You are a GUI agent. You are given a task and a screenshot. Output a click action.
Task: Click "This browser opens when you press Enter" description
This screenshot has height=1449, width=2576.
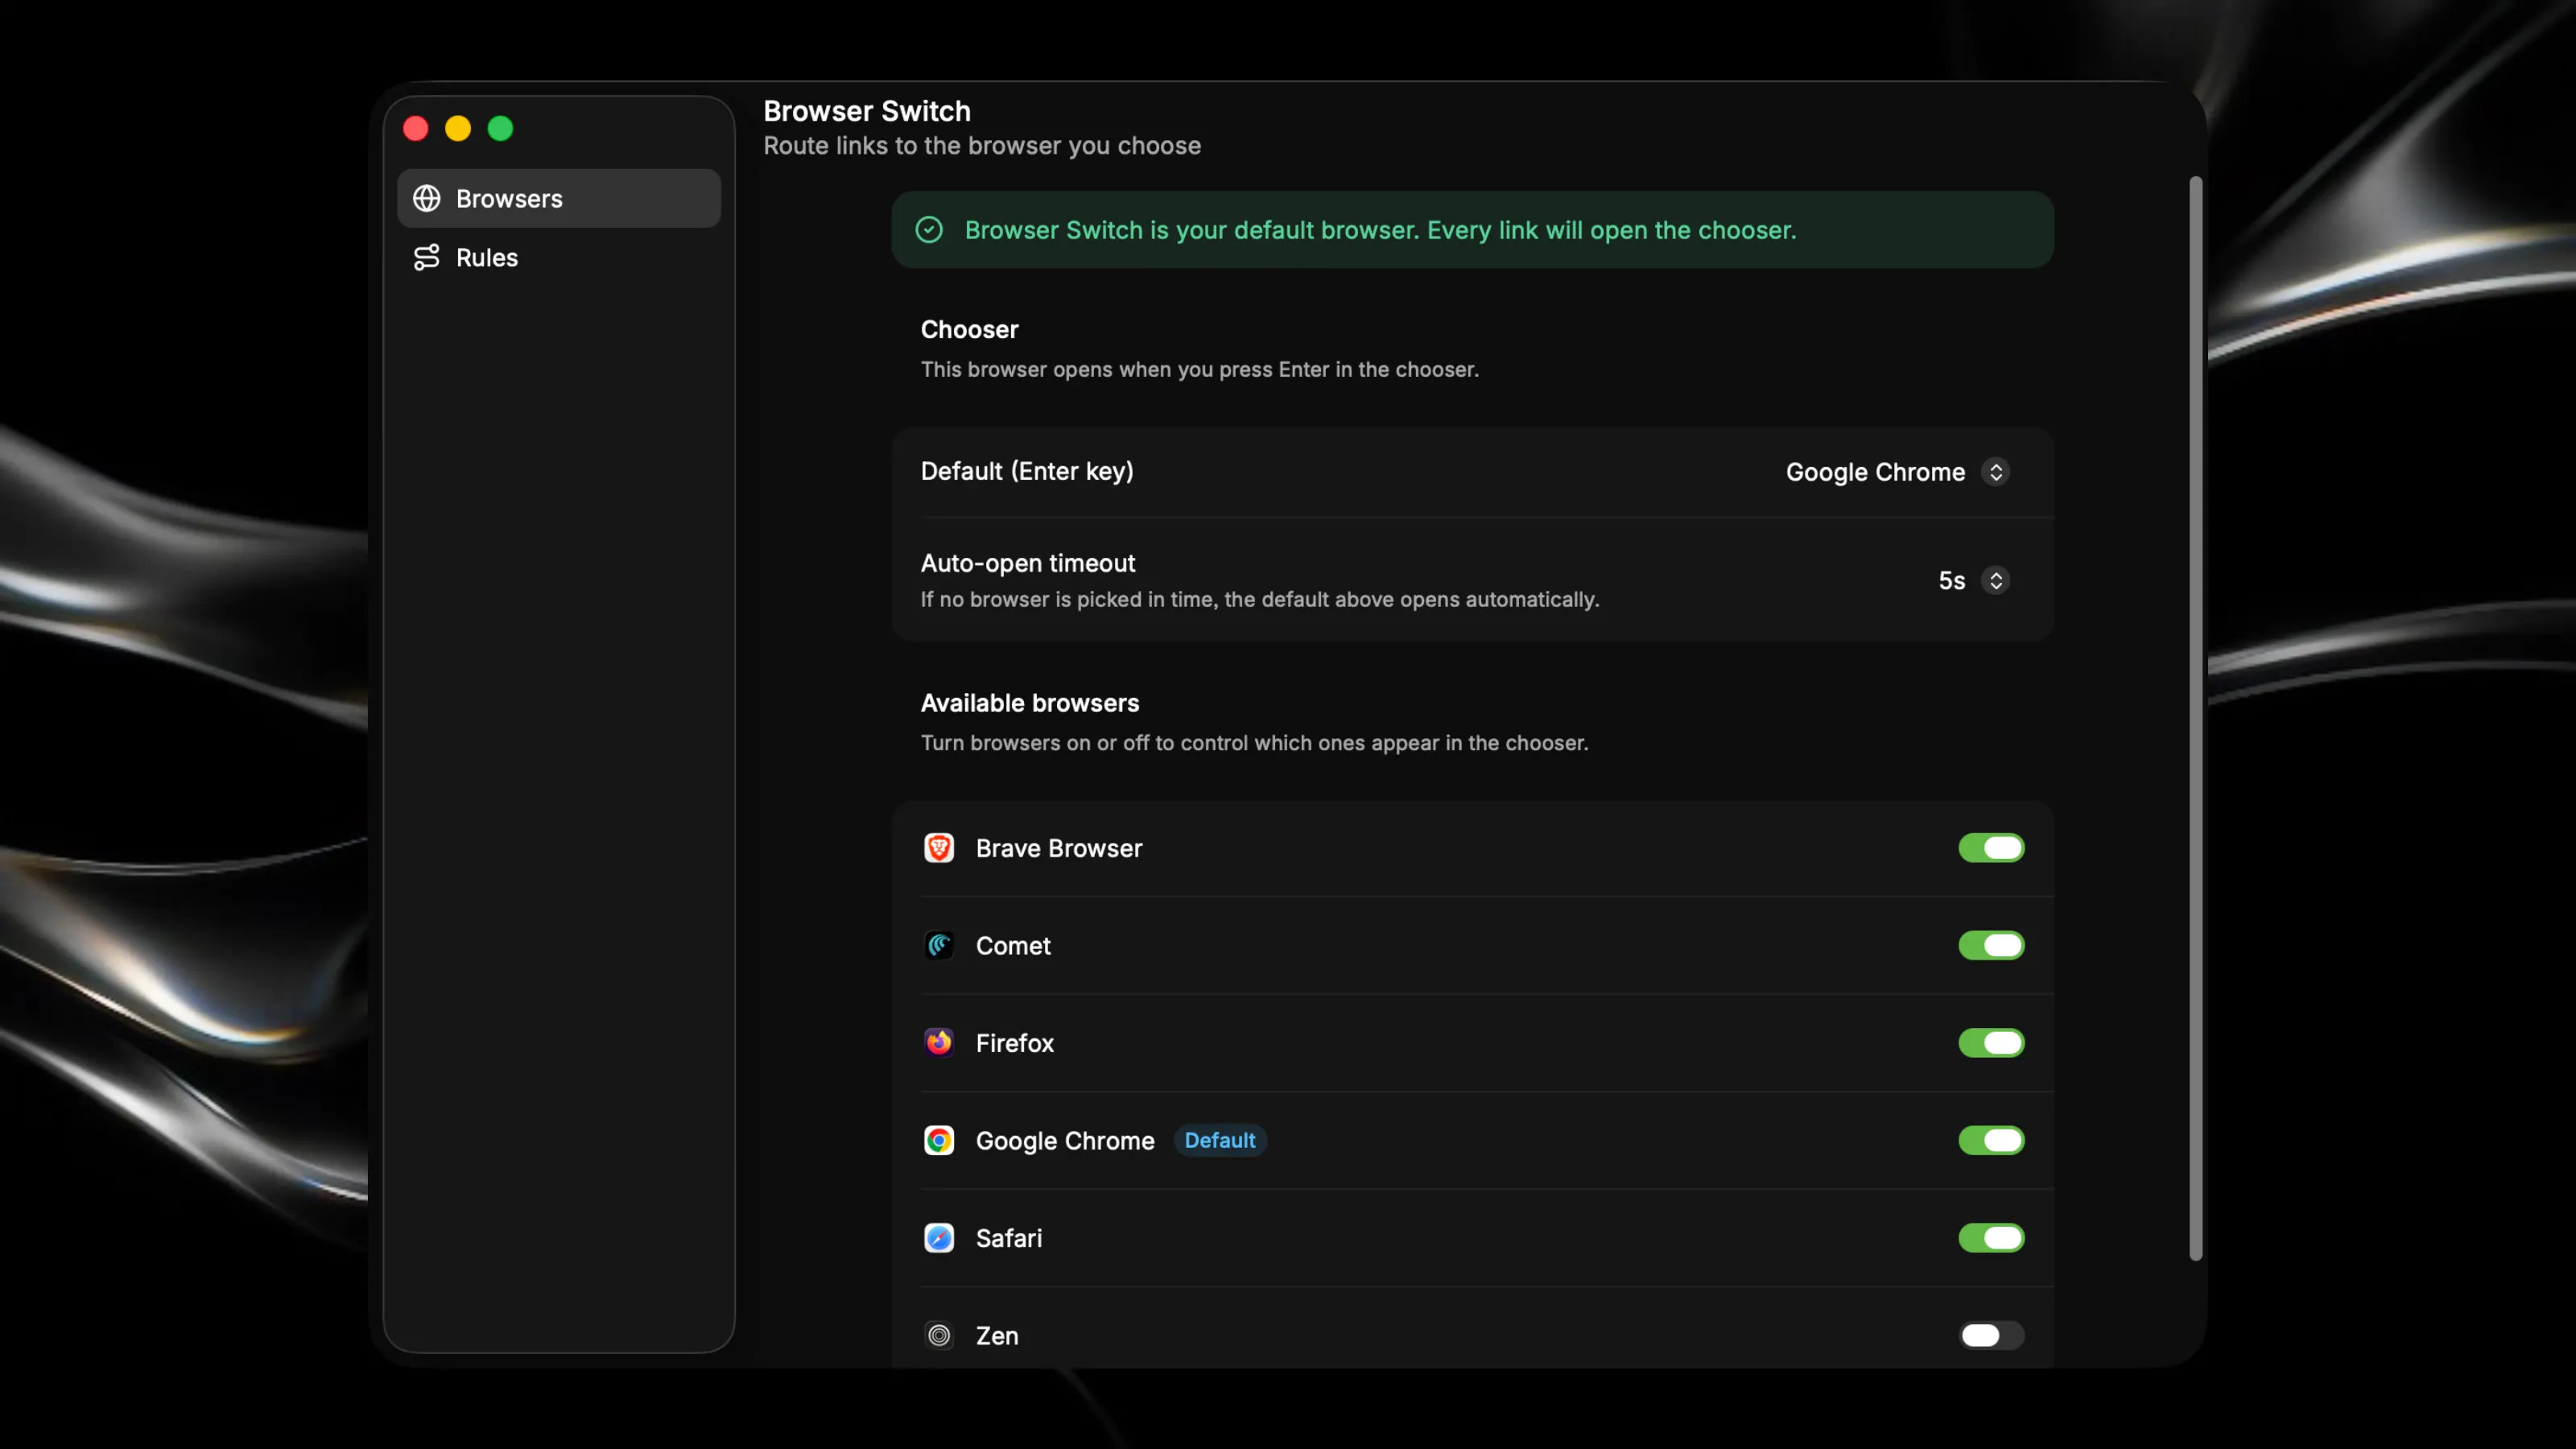[1199, 369]
